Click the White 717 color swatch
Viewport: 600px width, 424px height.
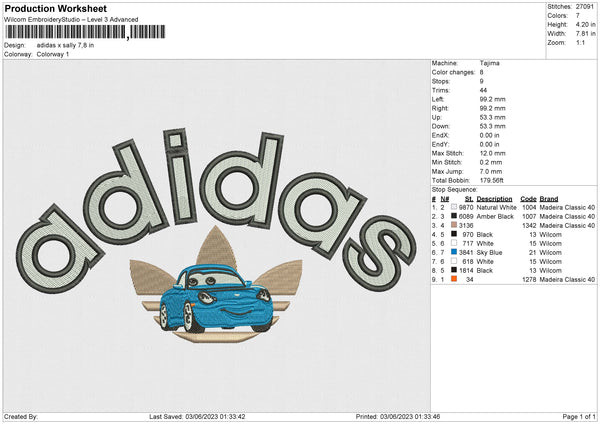click(454, 243)
